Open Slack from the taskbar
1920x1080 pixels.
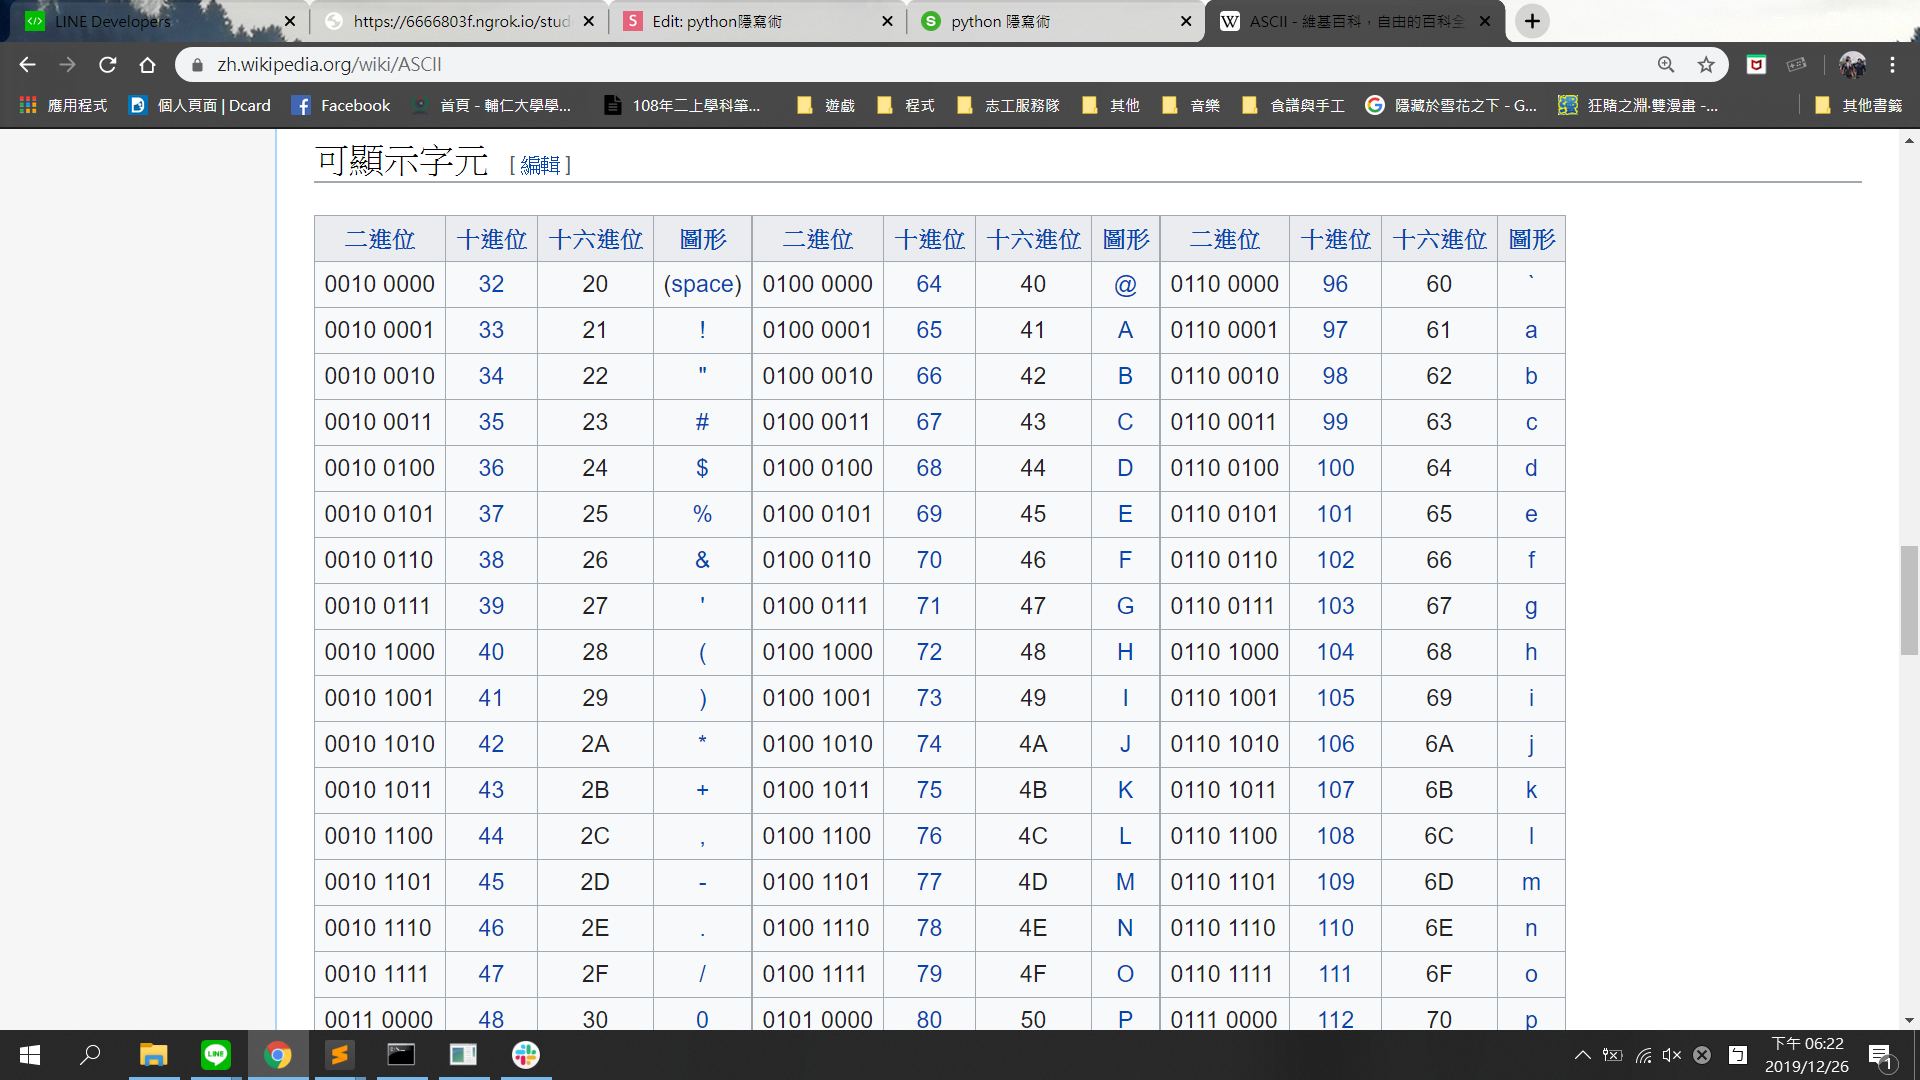click(x=526, y=1055)
